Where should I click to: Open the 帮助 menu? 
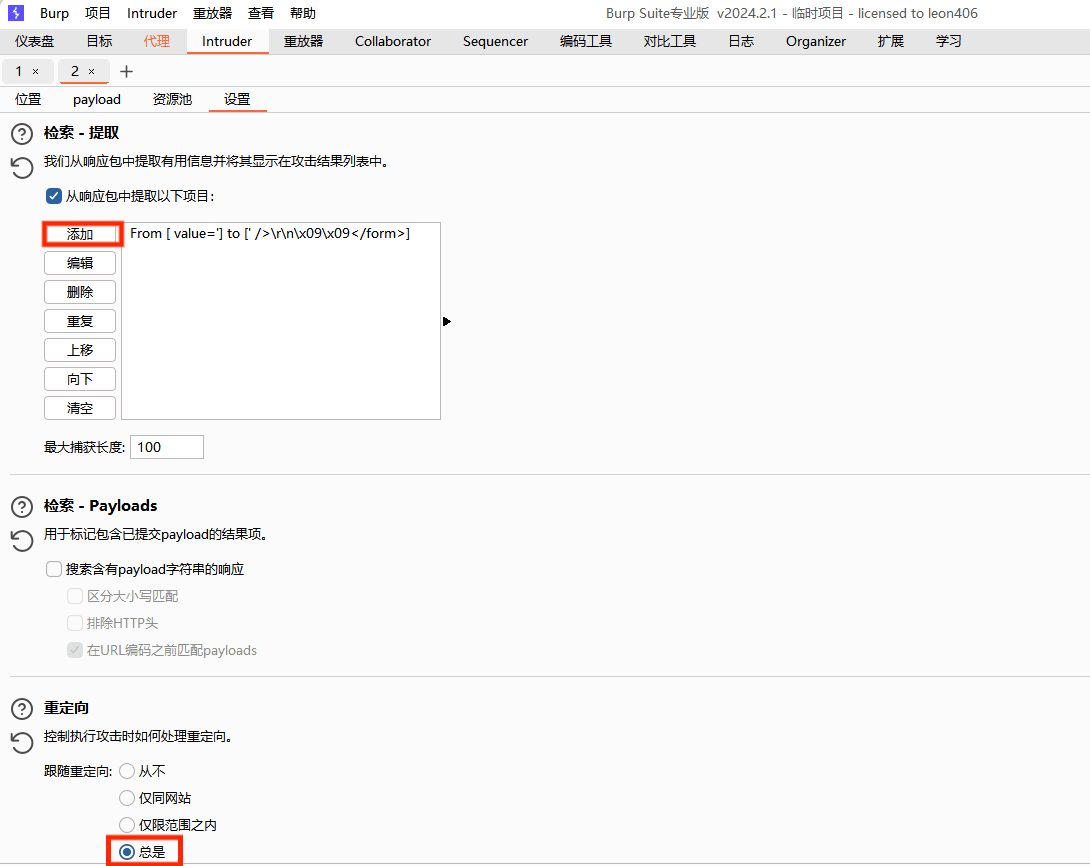coord(302,13)
